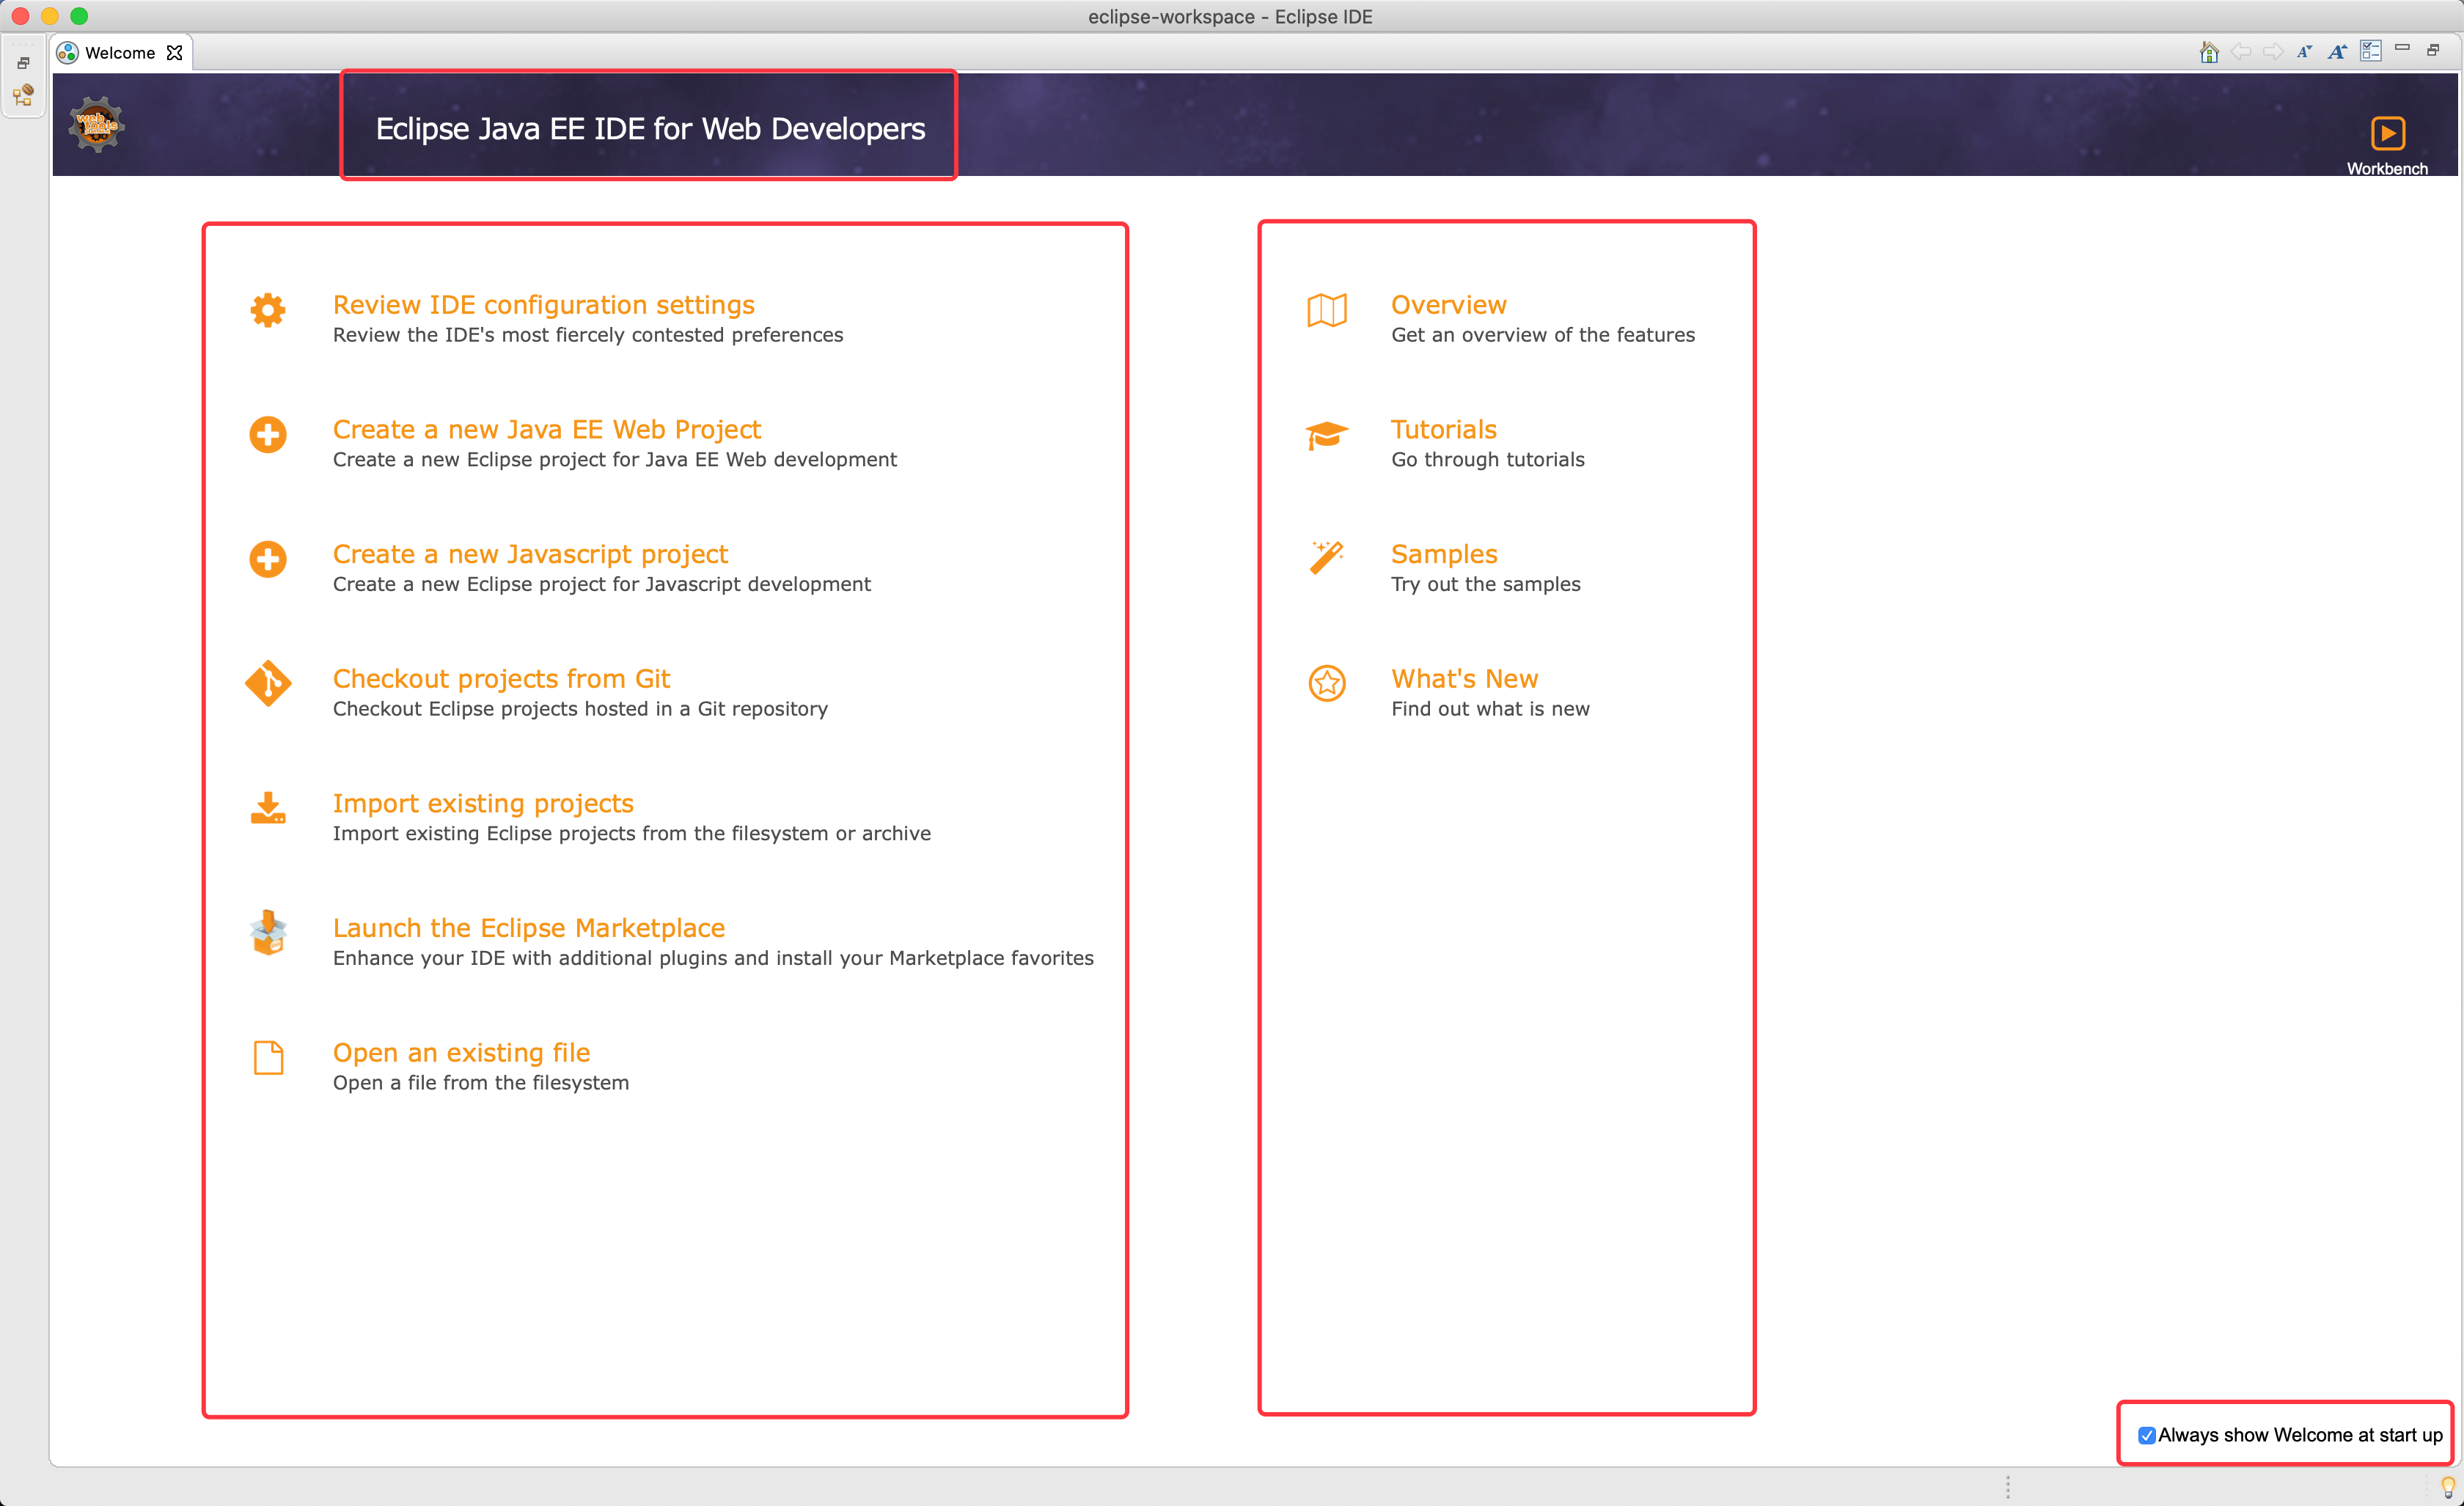Minimize the Welcome view panel
Screen dimensions: 2464x1506
point(2402,48)
